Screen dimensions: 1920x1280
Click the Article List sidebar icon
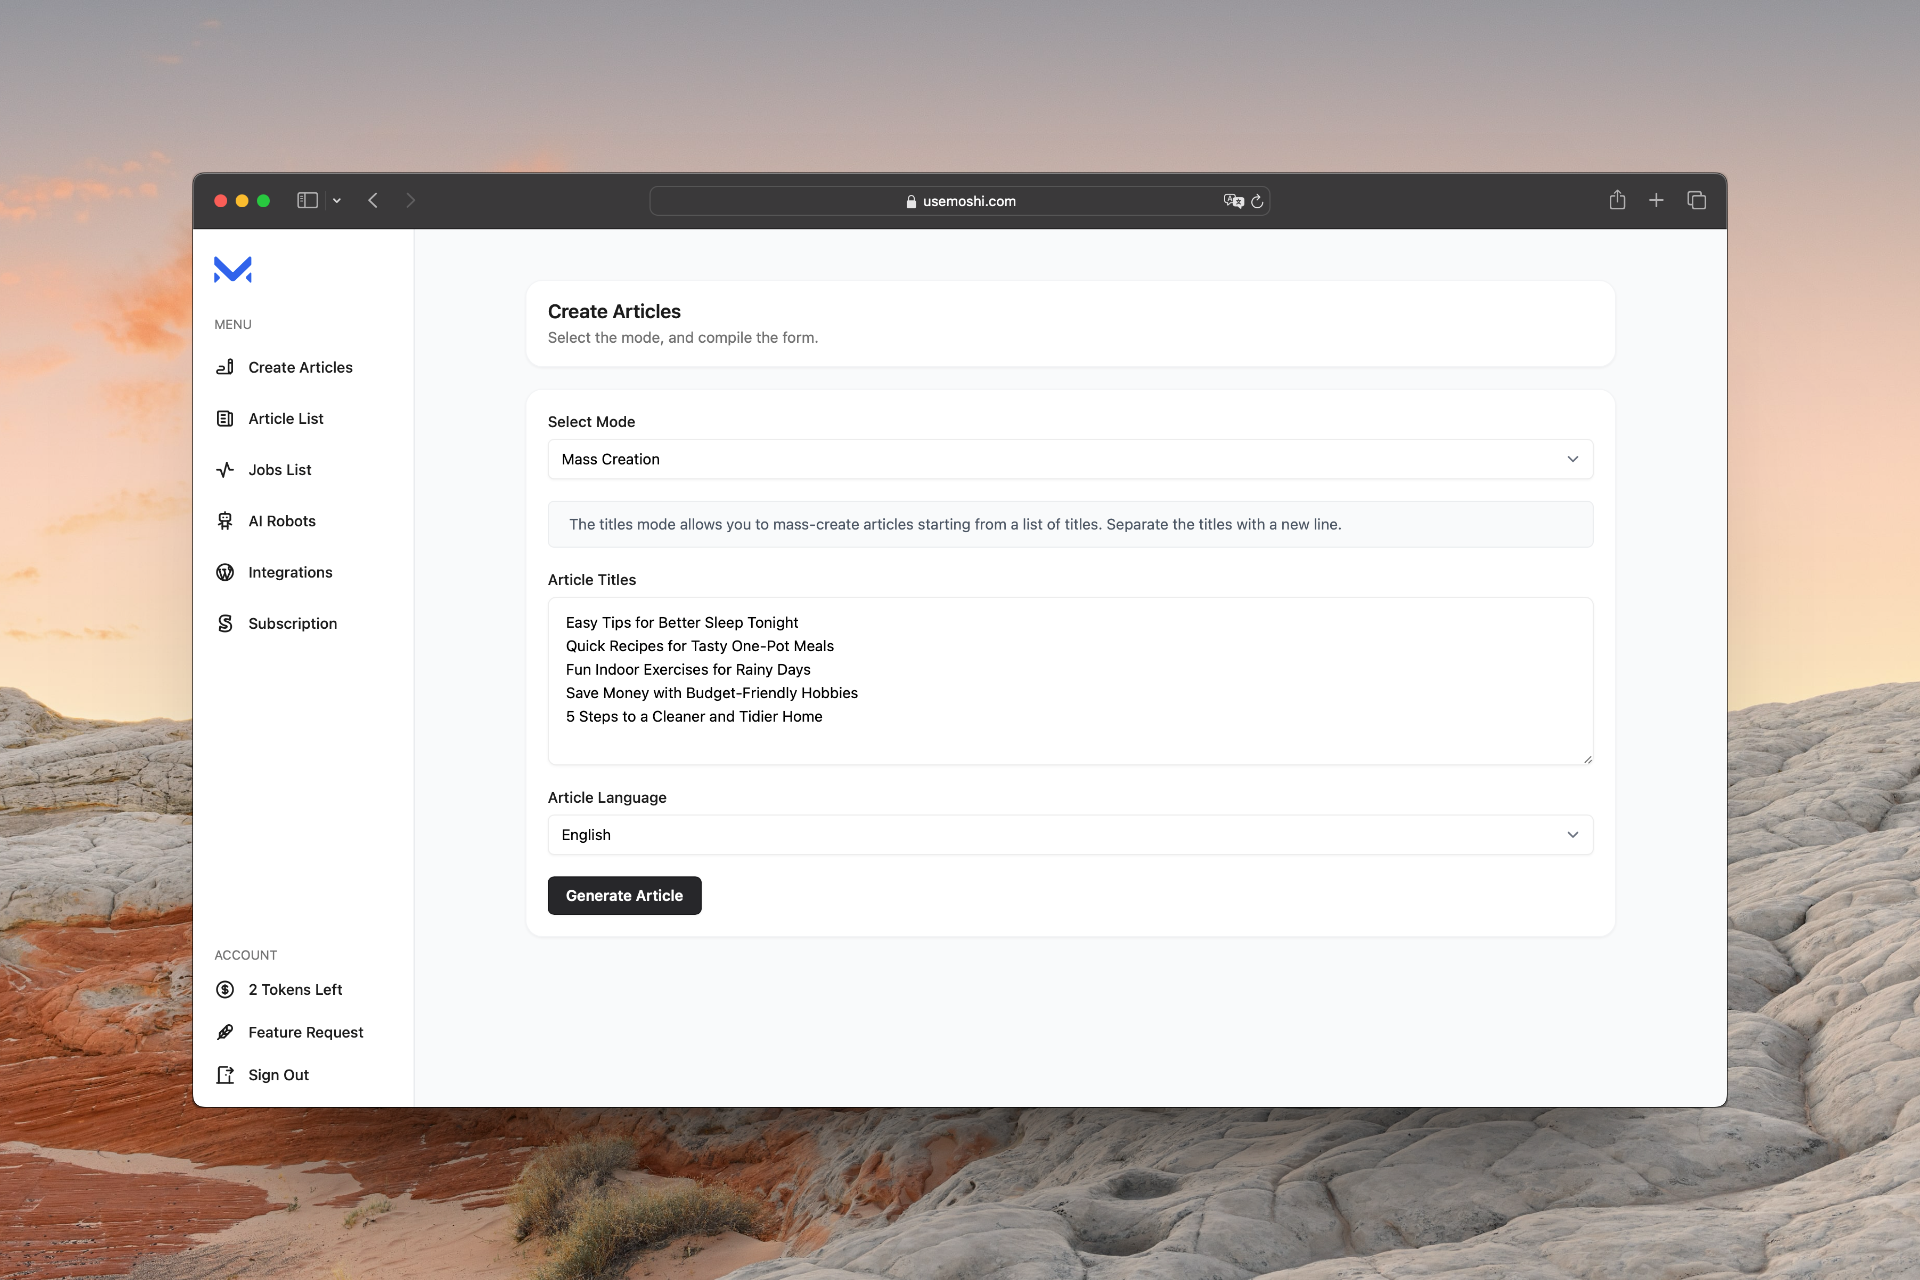(x=225, y=418)
